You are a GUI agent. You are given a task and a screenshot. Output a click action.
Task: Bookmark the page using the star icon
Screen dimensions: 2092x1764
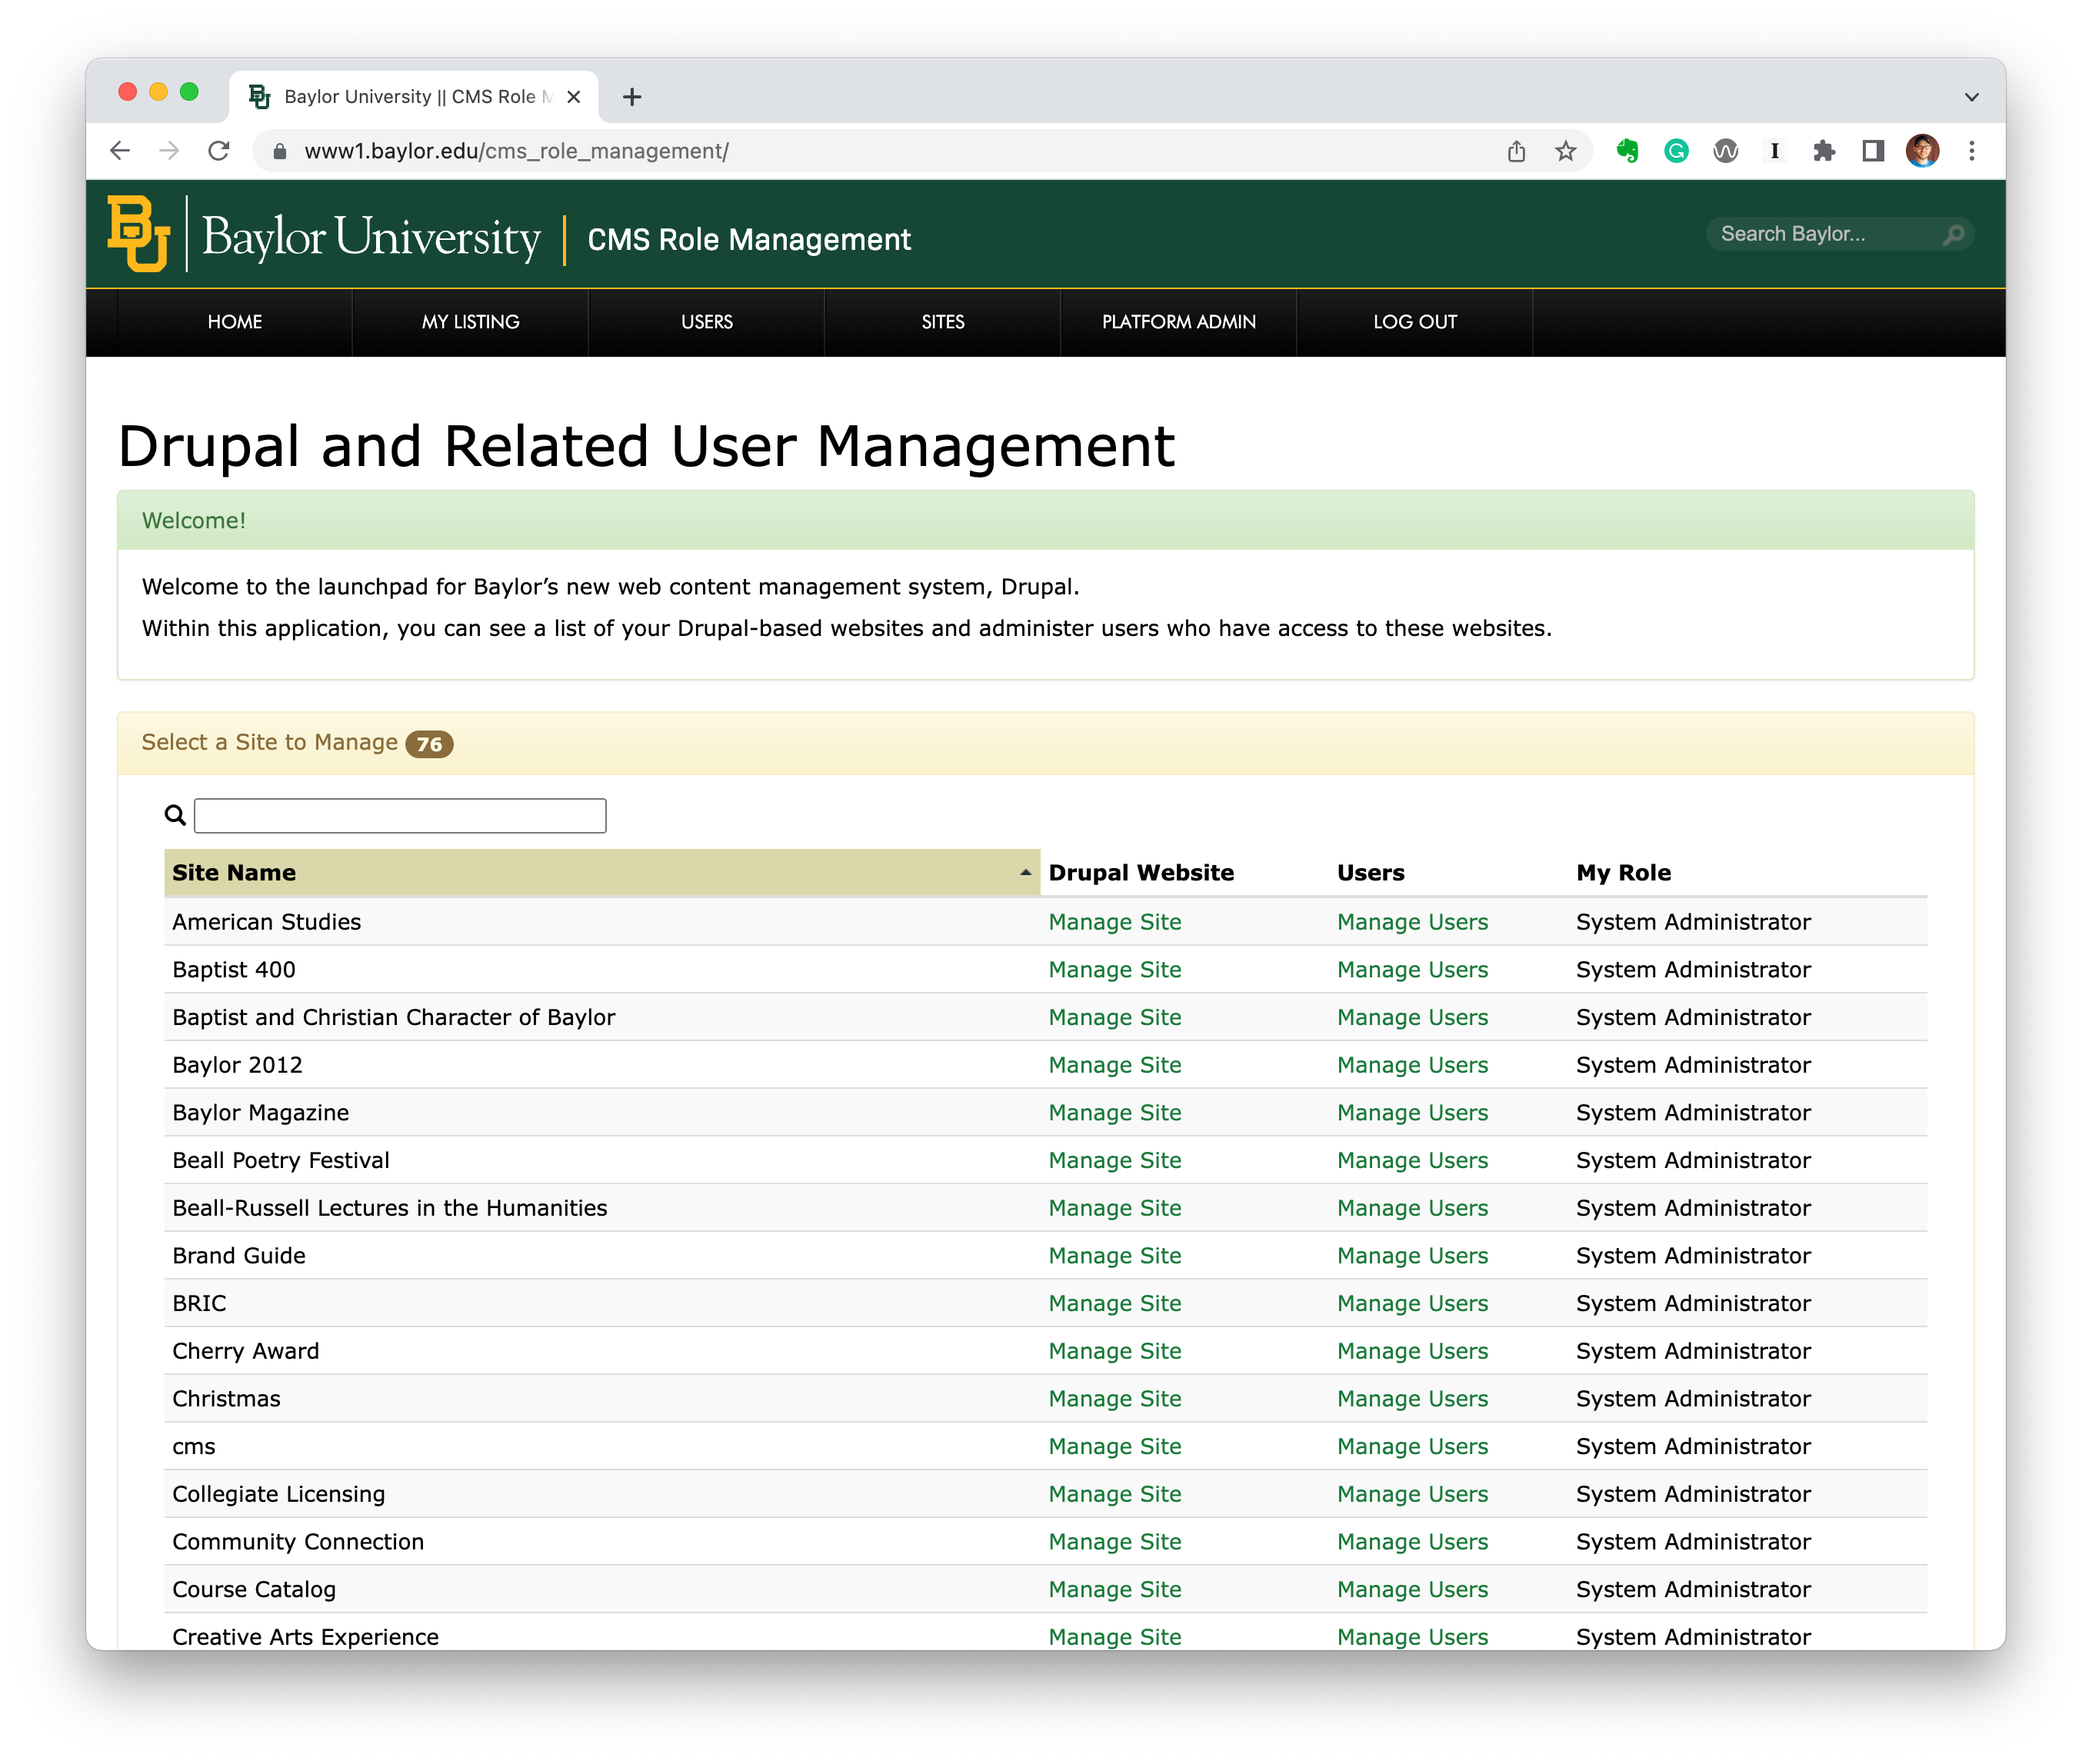click(1565, 151)
